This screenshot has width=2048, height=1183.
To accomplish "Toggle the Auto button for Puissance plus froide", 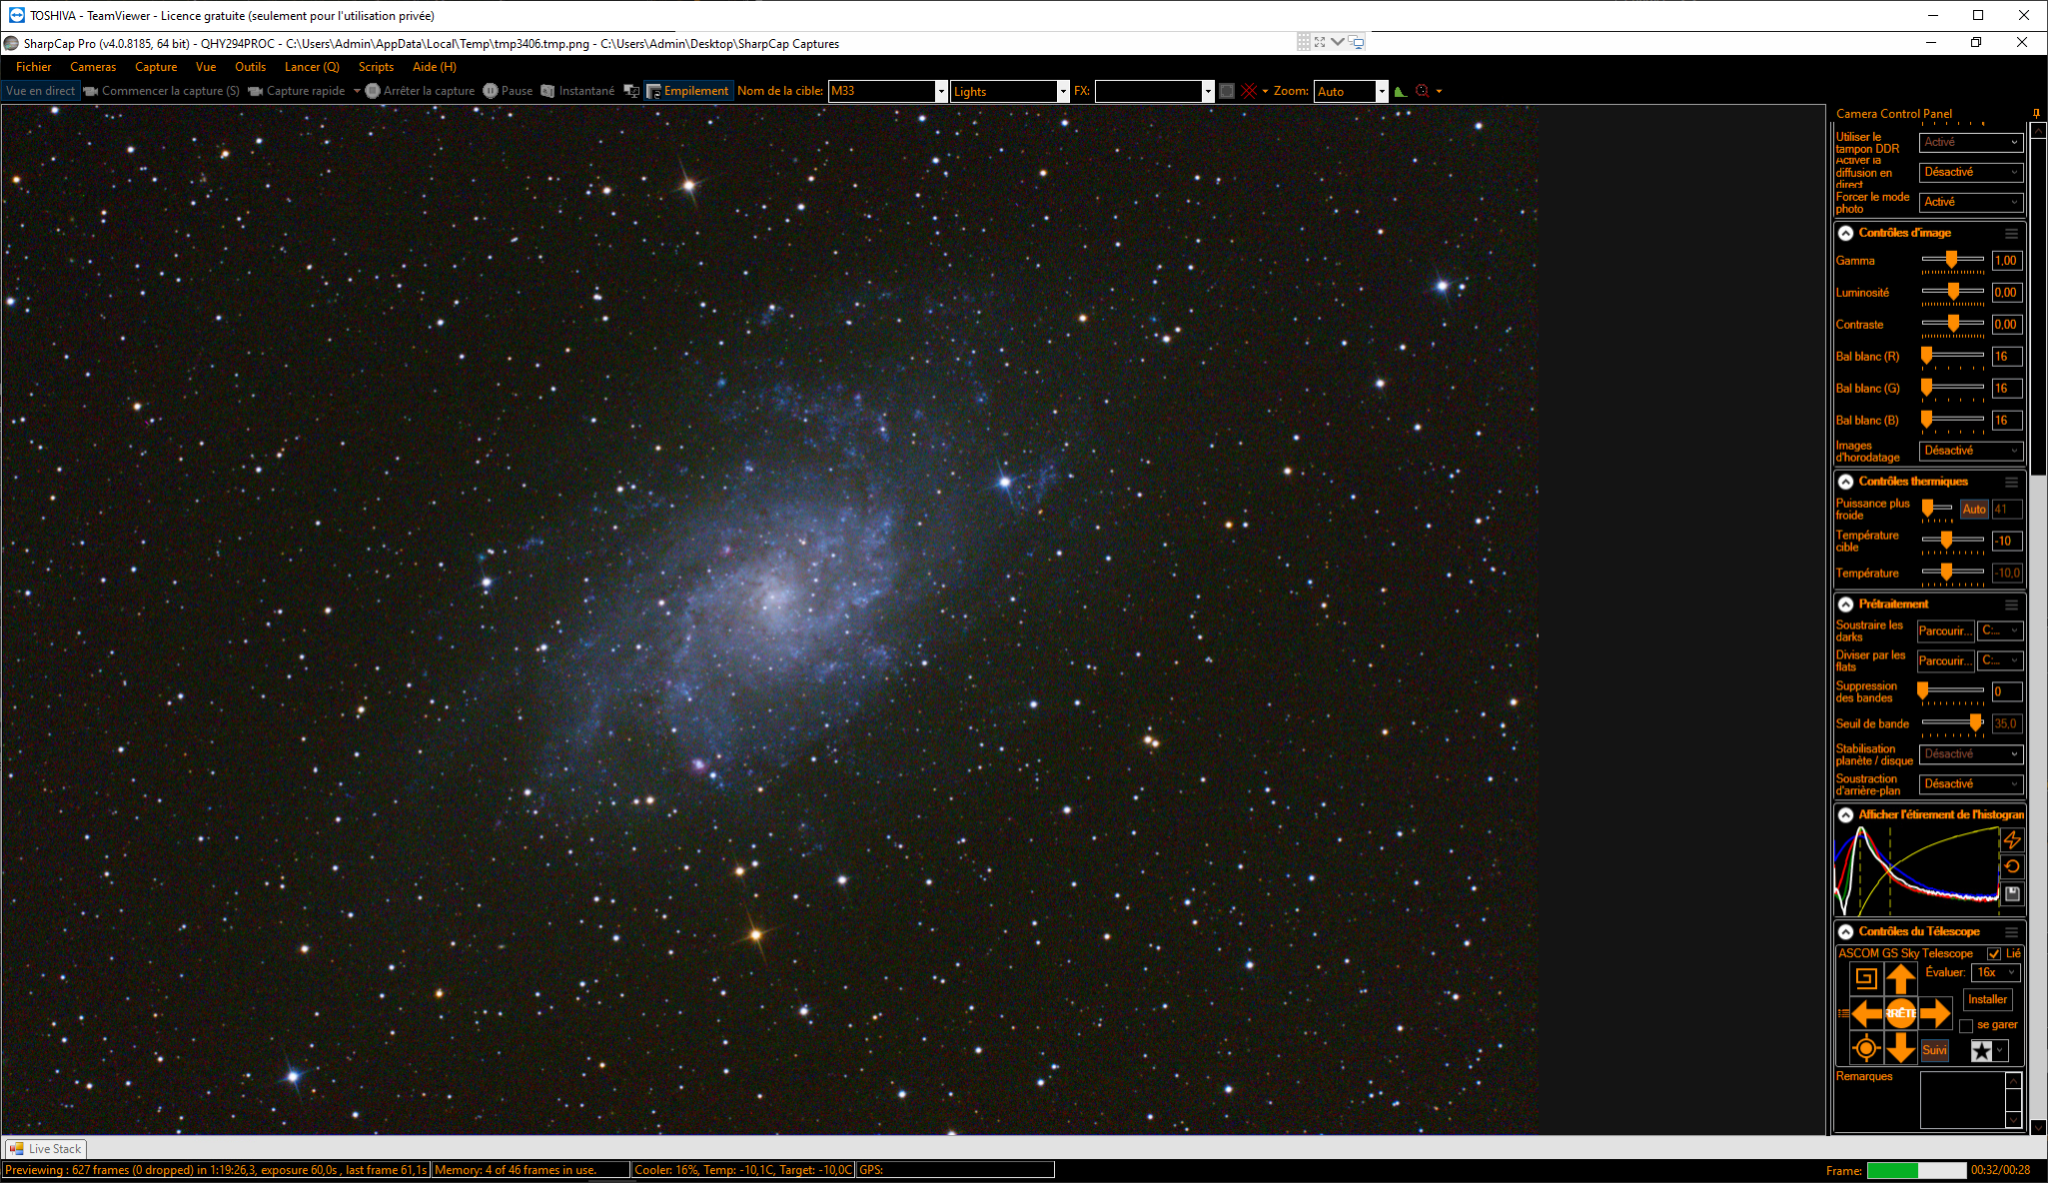I will point(1974,509).
